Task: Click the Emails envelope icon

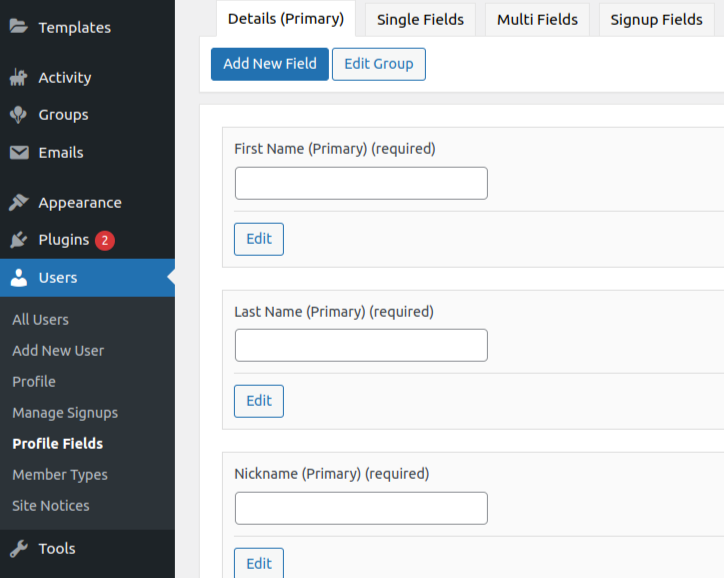Action: click(19, 153)
